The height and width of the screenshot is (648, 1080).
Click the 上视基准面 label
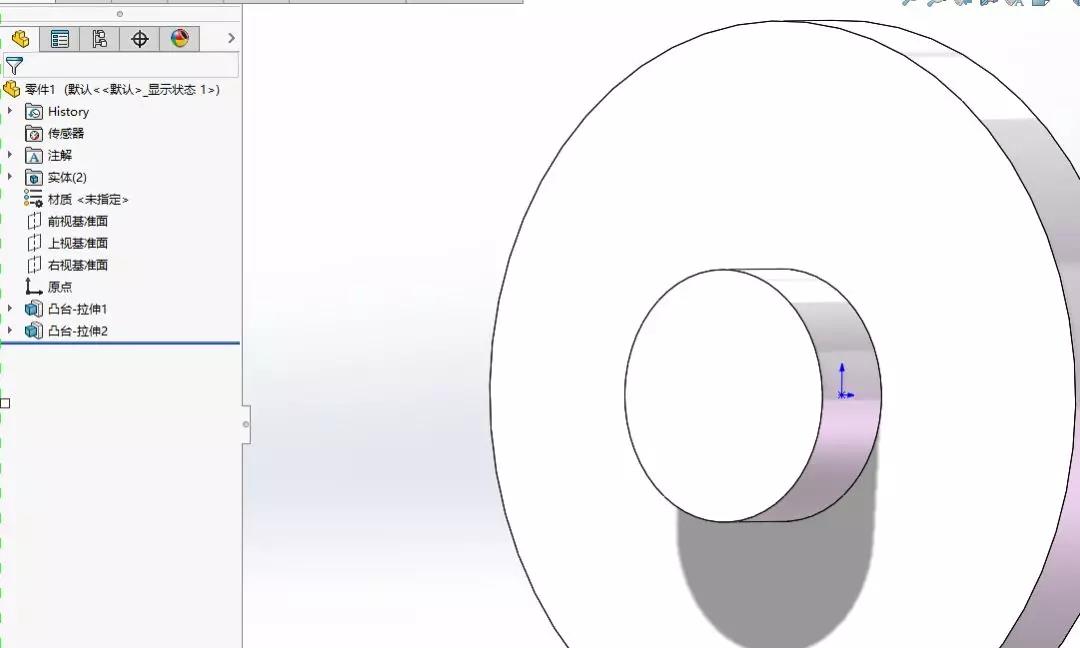coord(78,243)
